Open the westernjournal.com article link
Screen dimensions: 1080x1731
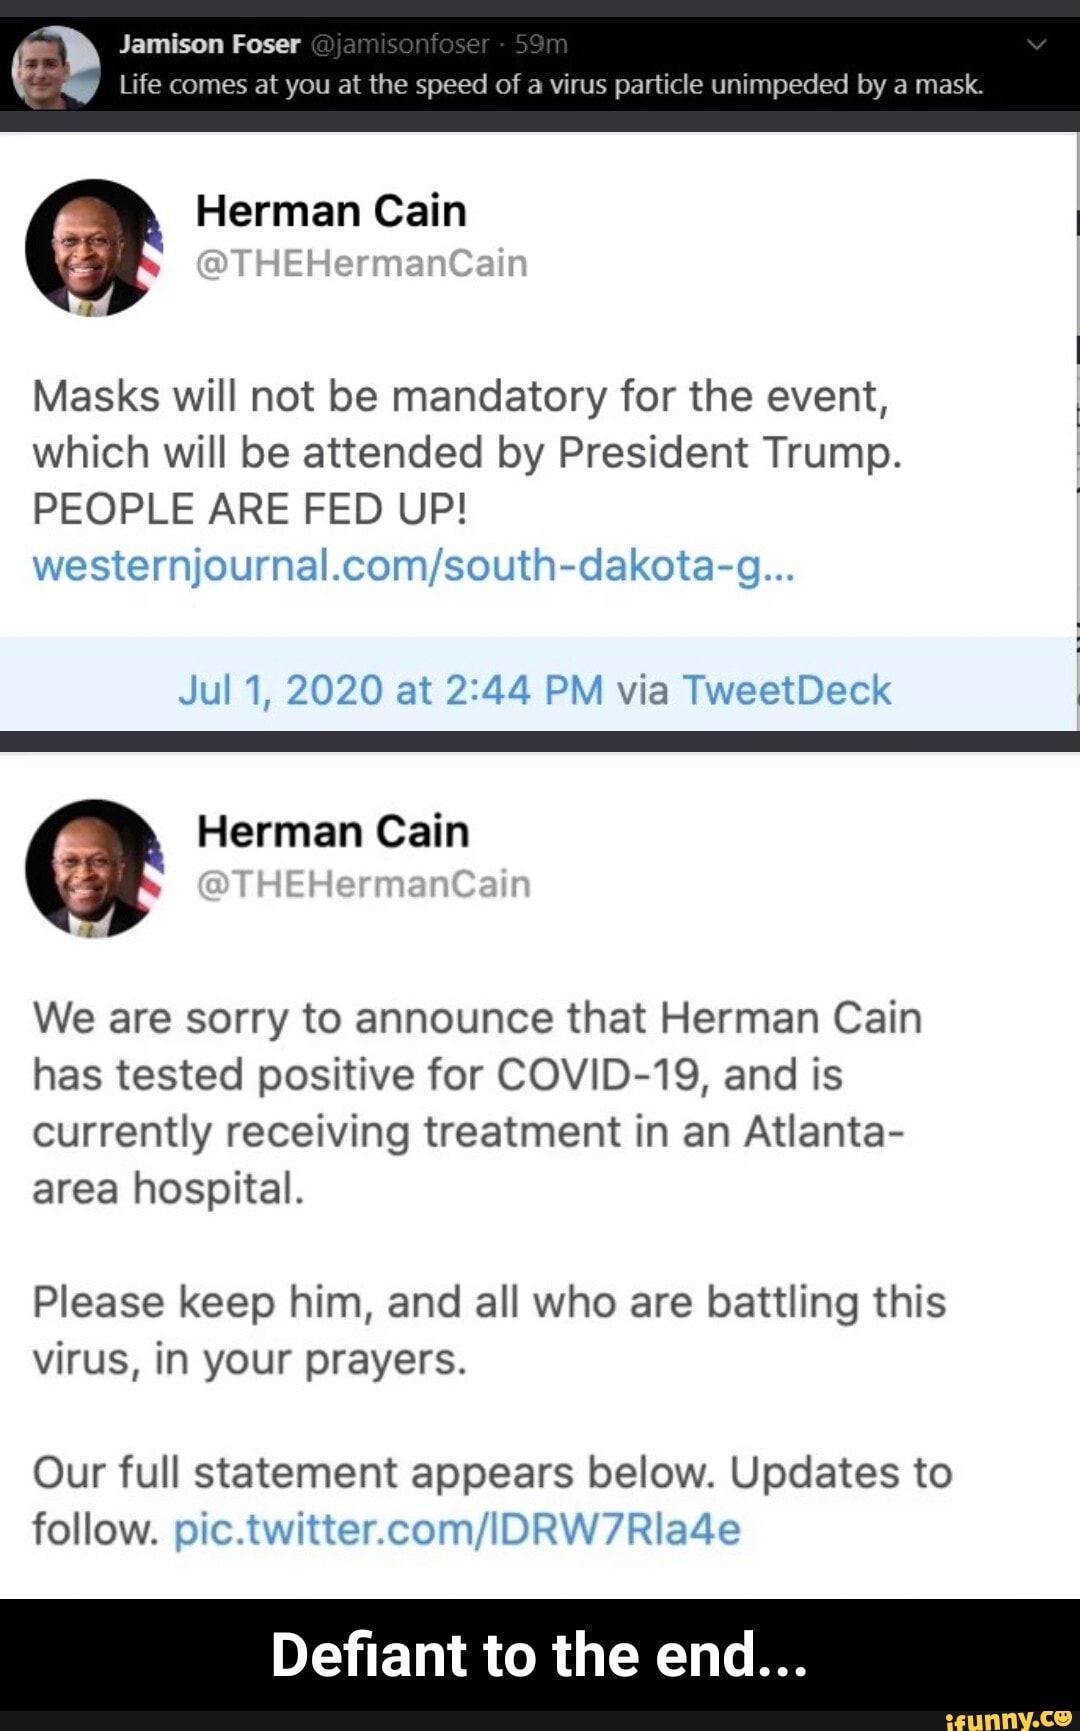[413, 566]
